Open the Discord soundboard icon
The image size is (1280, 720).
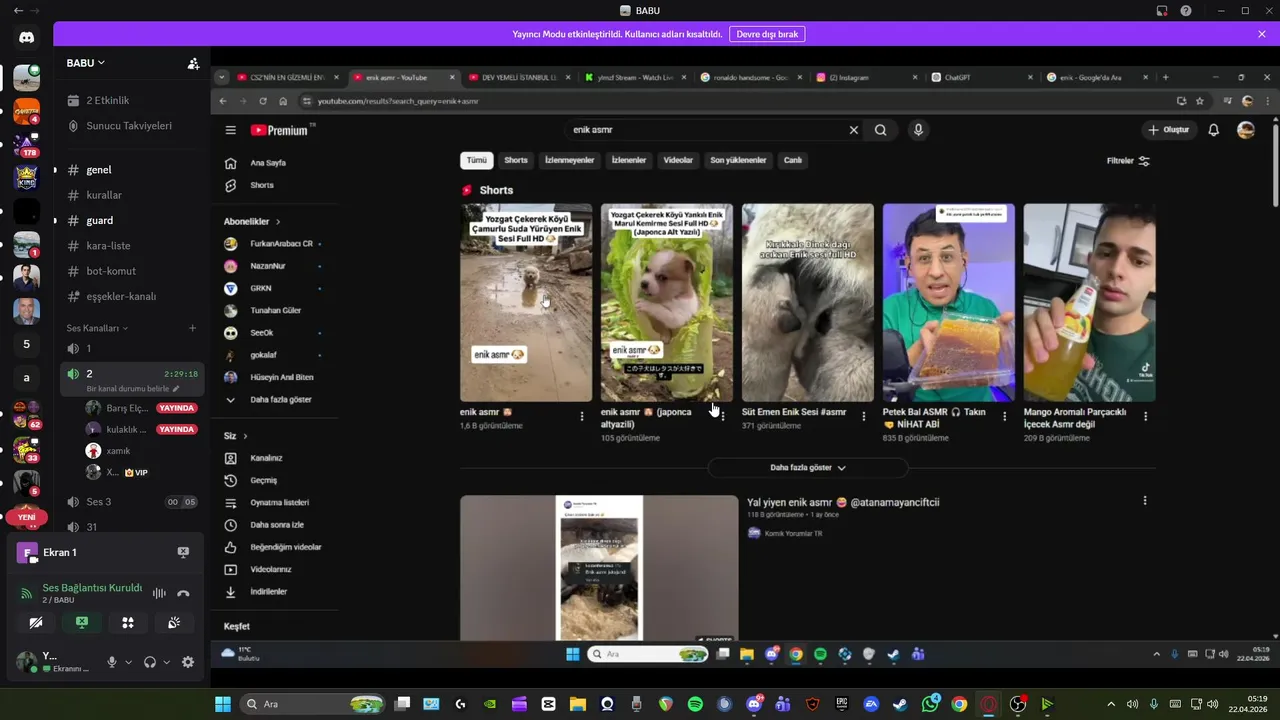(x=174, y=623)
